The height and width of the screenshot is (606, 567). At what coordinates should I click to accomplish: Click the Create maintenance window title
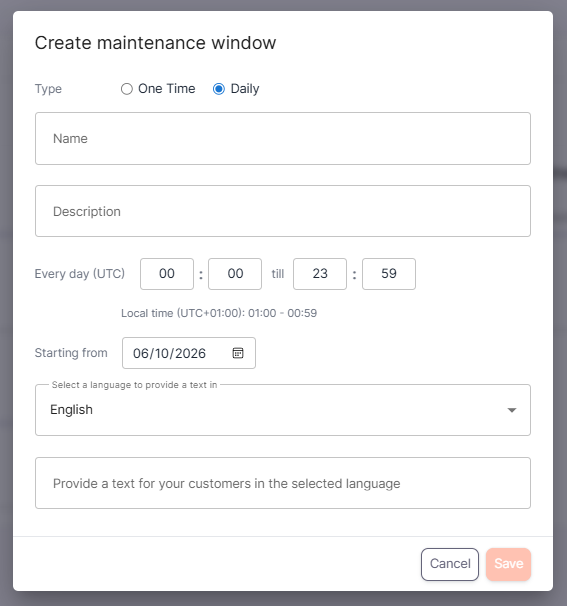[155, 43]
